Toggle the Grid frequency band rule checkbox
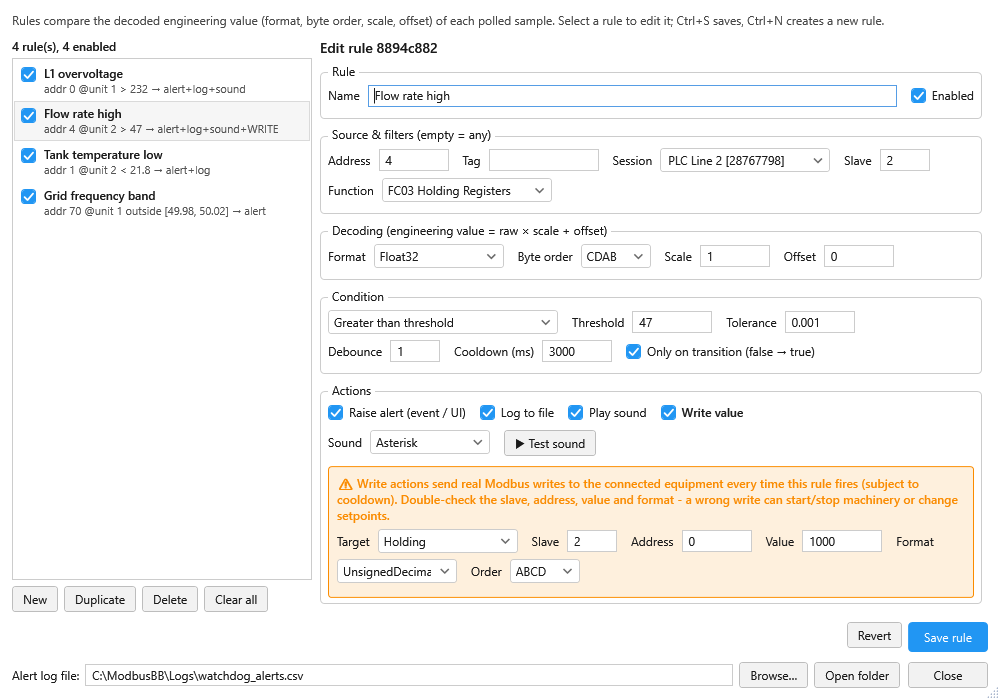The width and height of the screenshot is (1000, 700). [x=29, y=196]
